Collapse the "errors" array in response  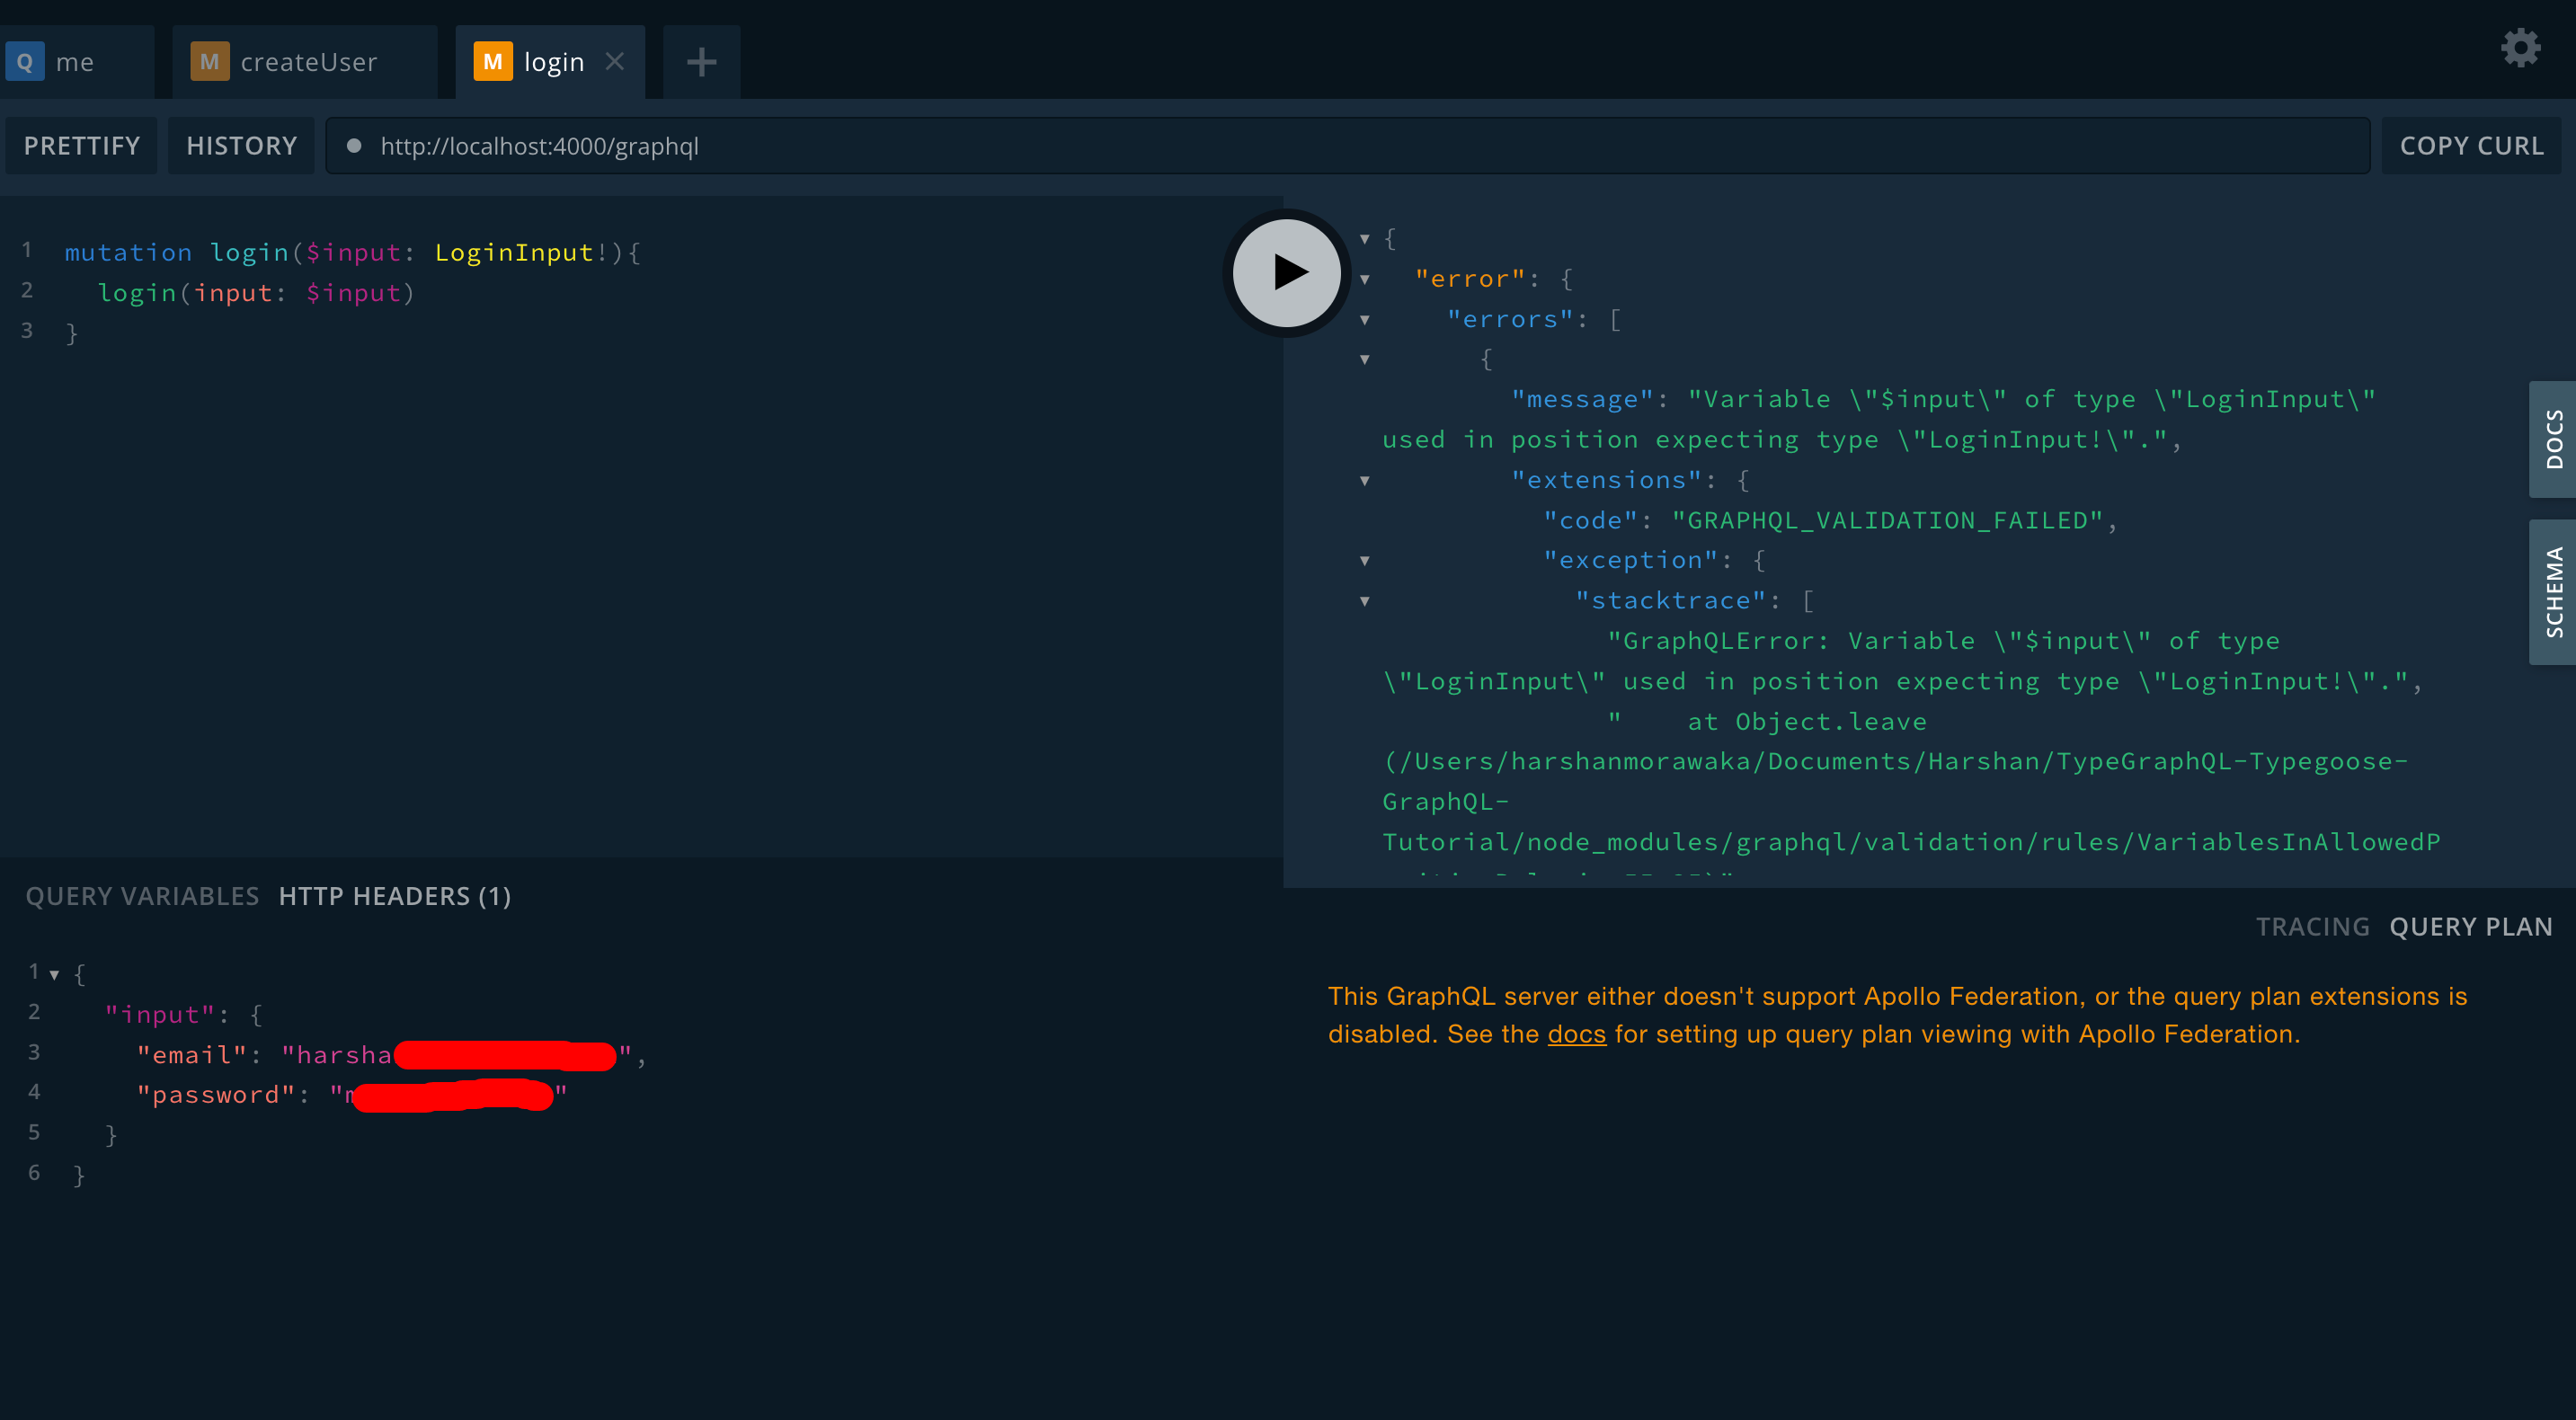[x=1365, y=320]
